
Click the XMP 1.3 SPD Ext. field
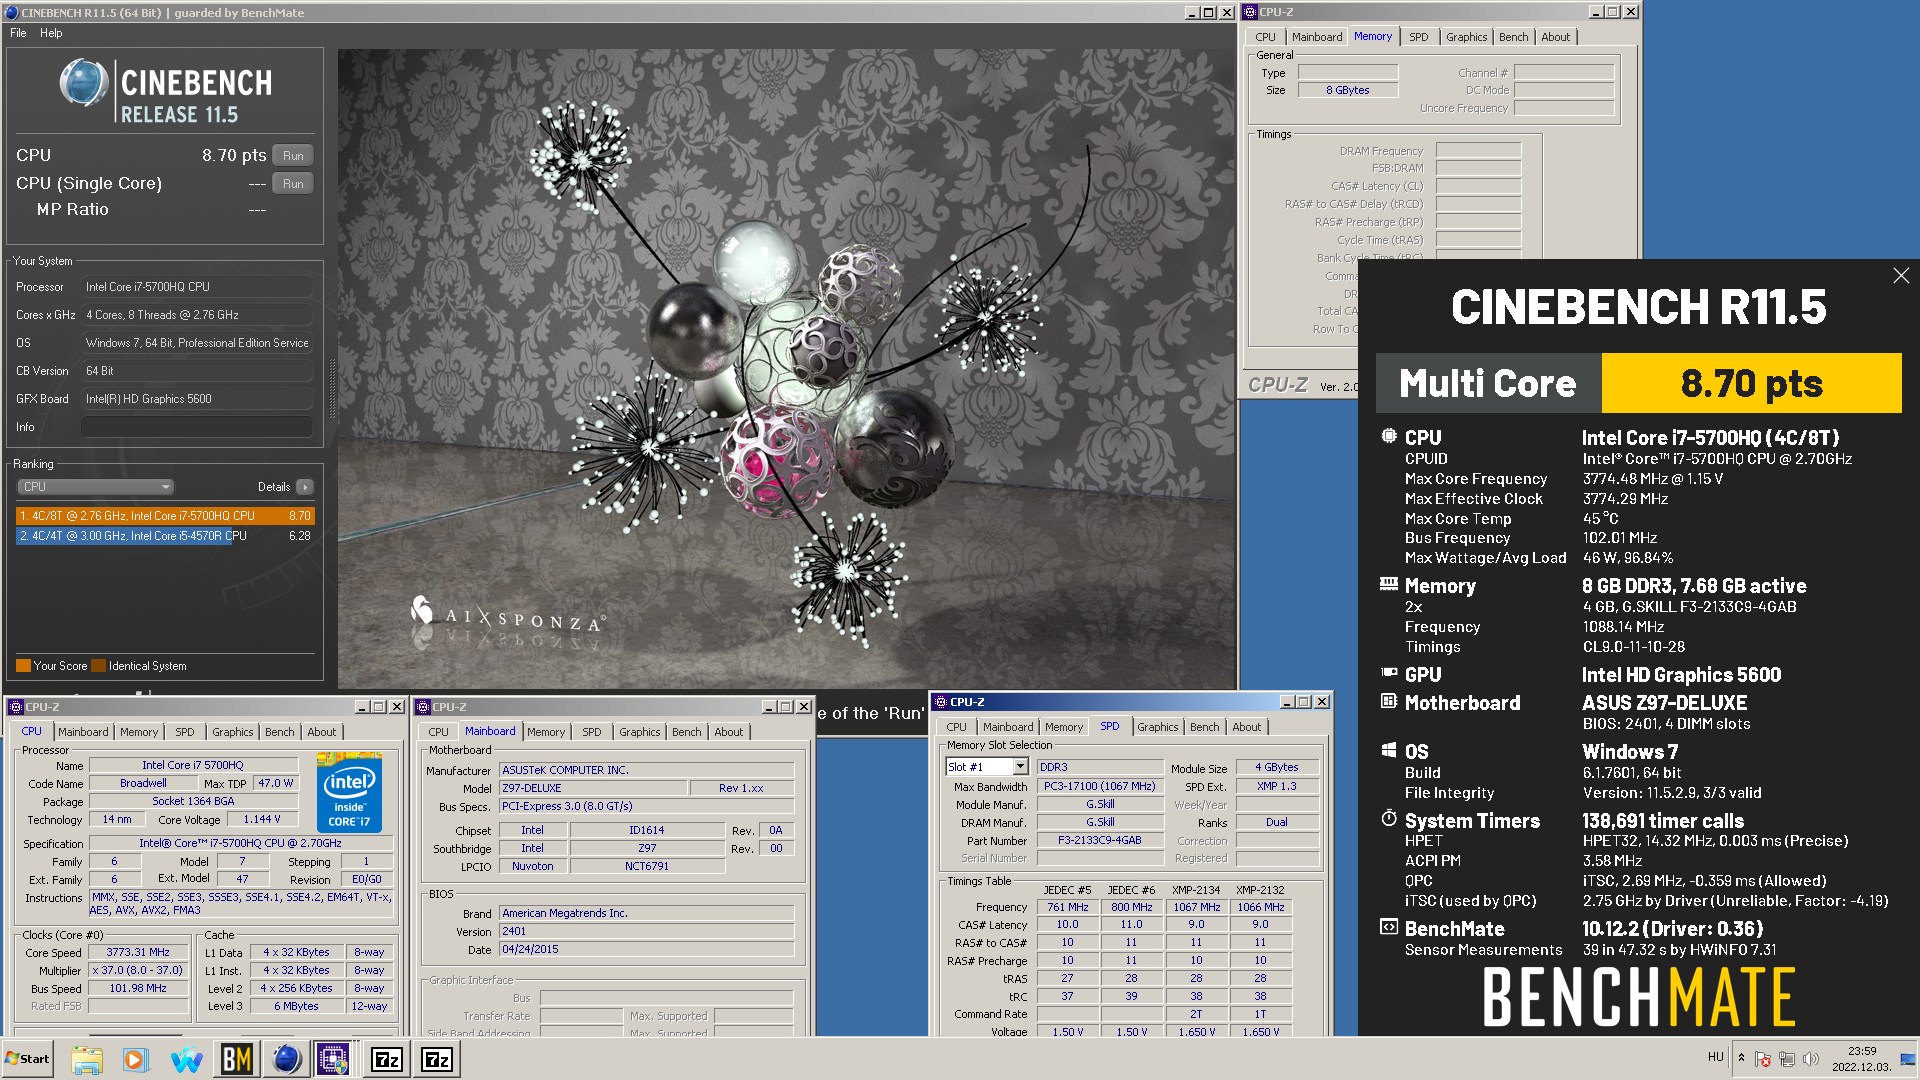(x=1276, y=787)
